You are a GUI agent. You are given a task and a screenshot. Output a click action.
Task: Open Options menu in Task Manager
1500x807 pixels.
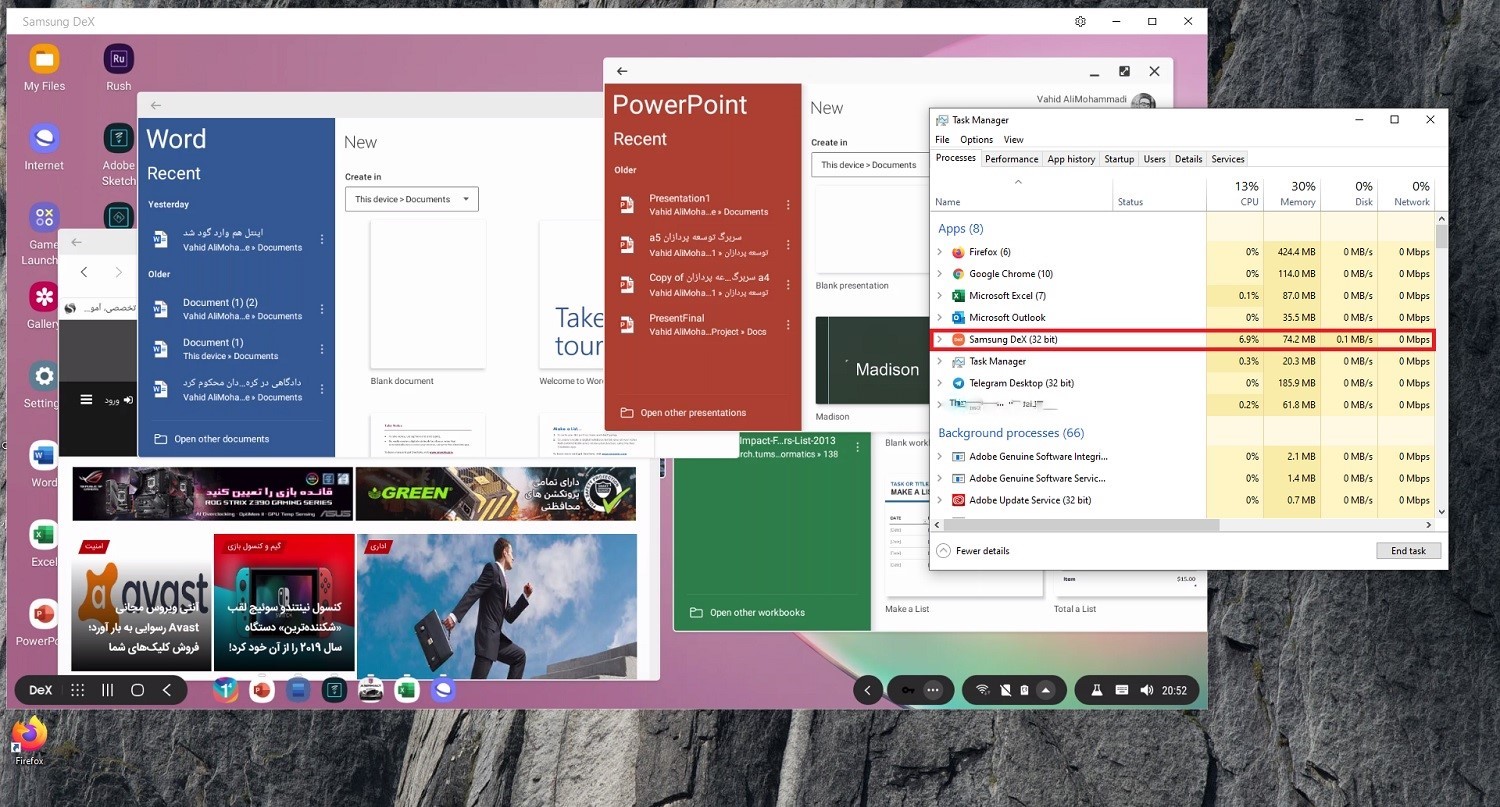977,140
